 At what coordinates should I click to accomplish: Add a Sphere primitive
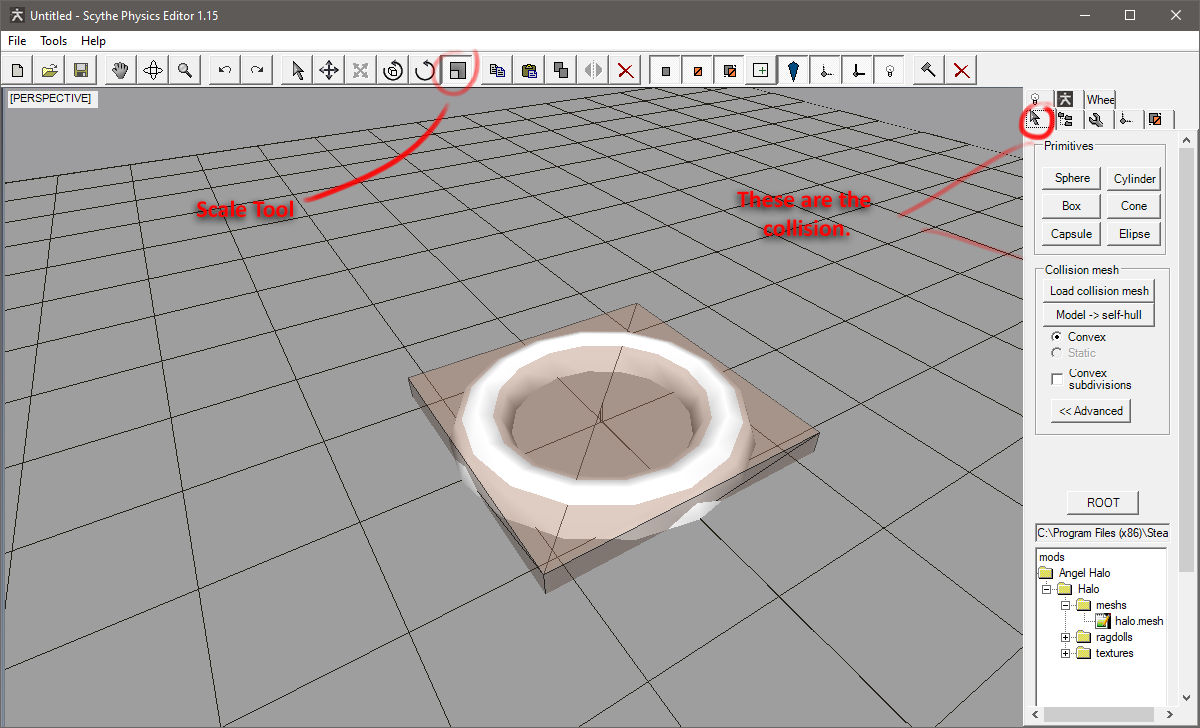(x=1072, y=178)
